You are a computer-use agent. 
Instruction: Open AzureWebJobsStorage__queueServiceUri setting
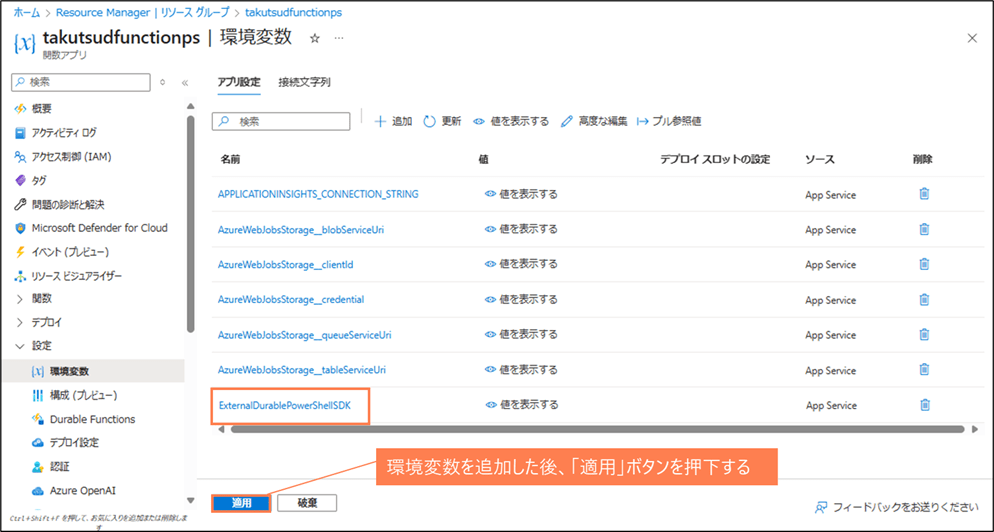(x=305, y=334)
